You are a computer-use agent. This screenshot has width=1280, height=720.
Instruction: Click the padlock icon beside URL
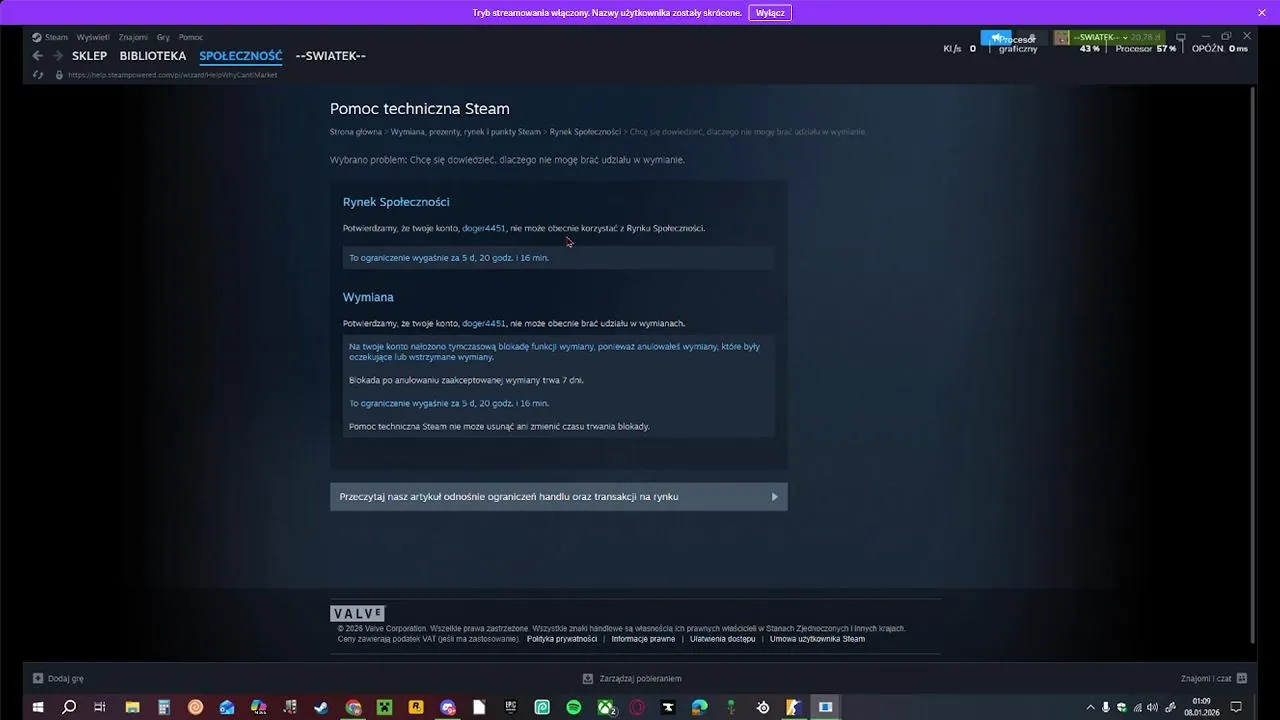(59, 75)
